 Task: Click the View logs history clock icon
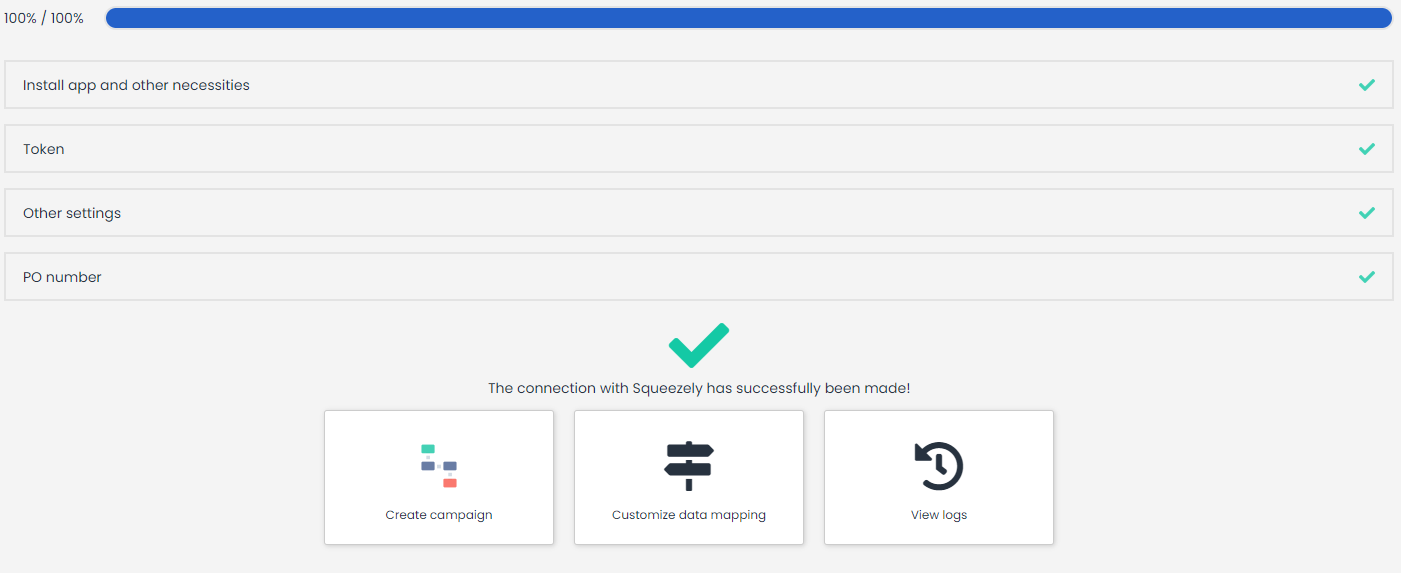point(939,466)
